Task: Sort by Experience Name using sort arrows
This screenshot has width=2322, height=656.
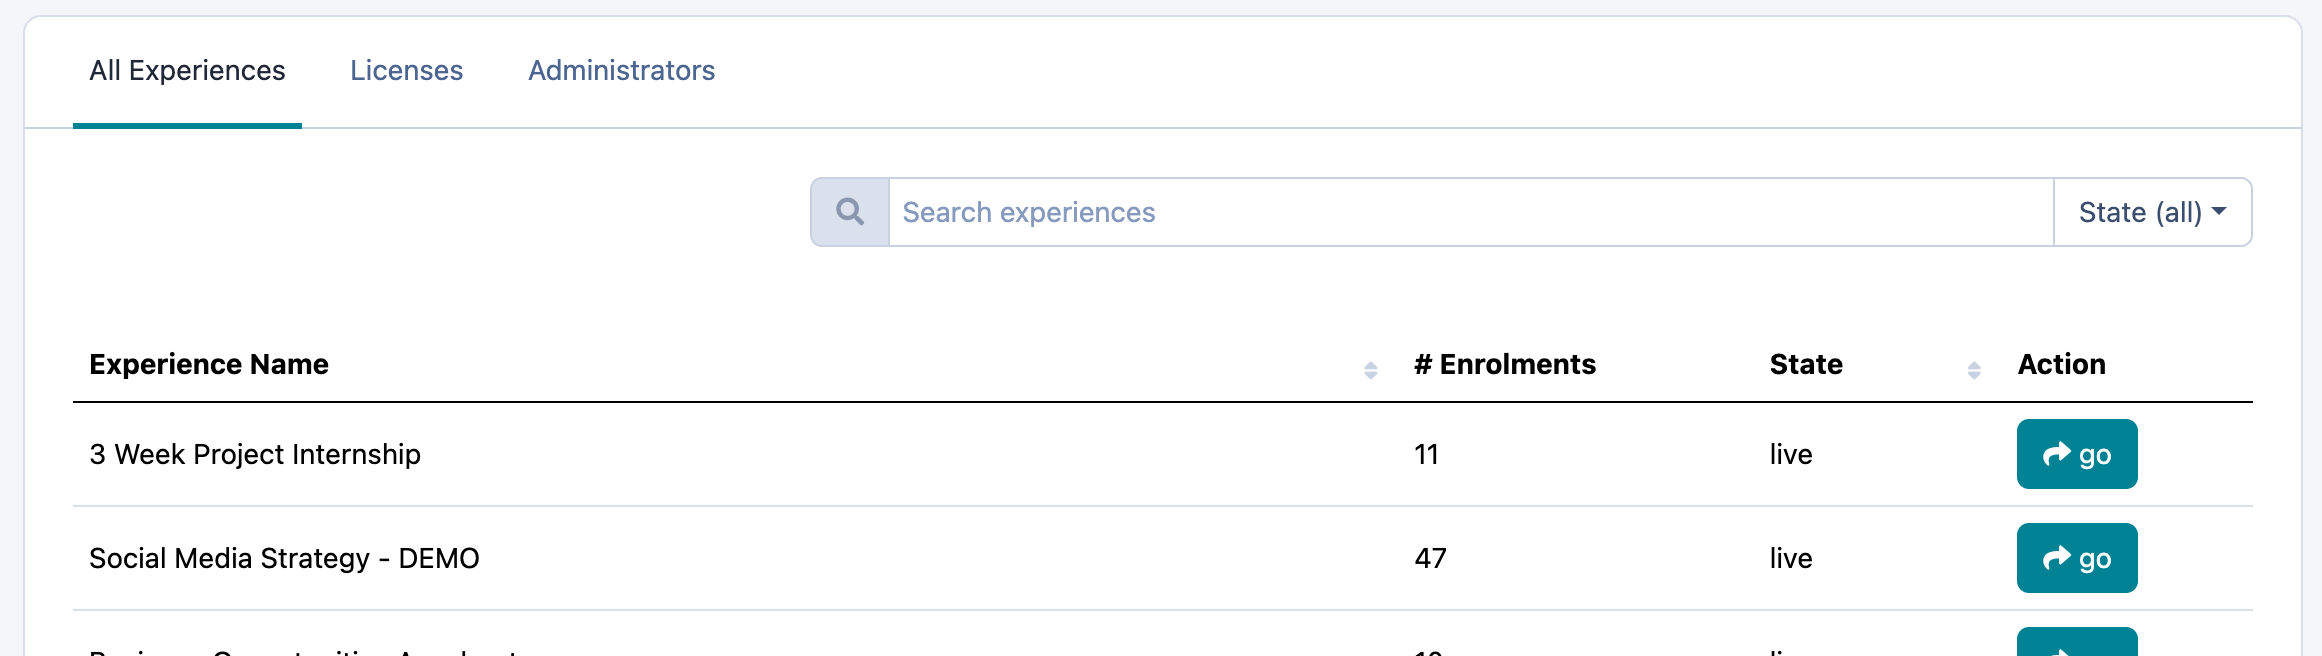Action: [1370, 370]
